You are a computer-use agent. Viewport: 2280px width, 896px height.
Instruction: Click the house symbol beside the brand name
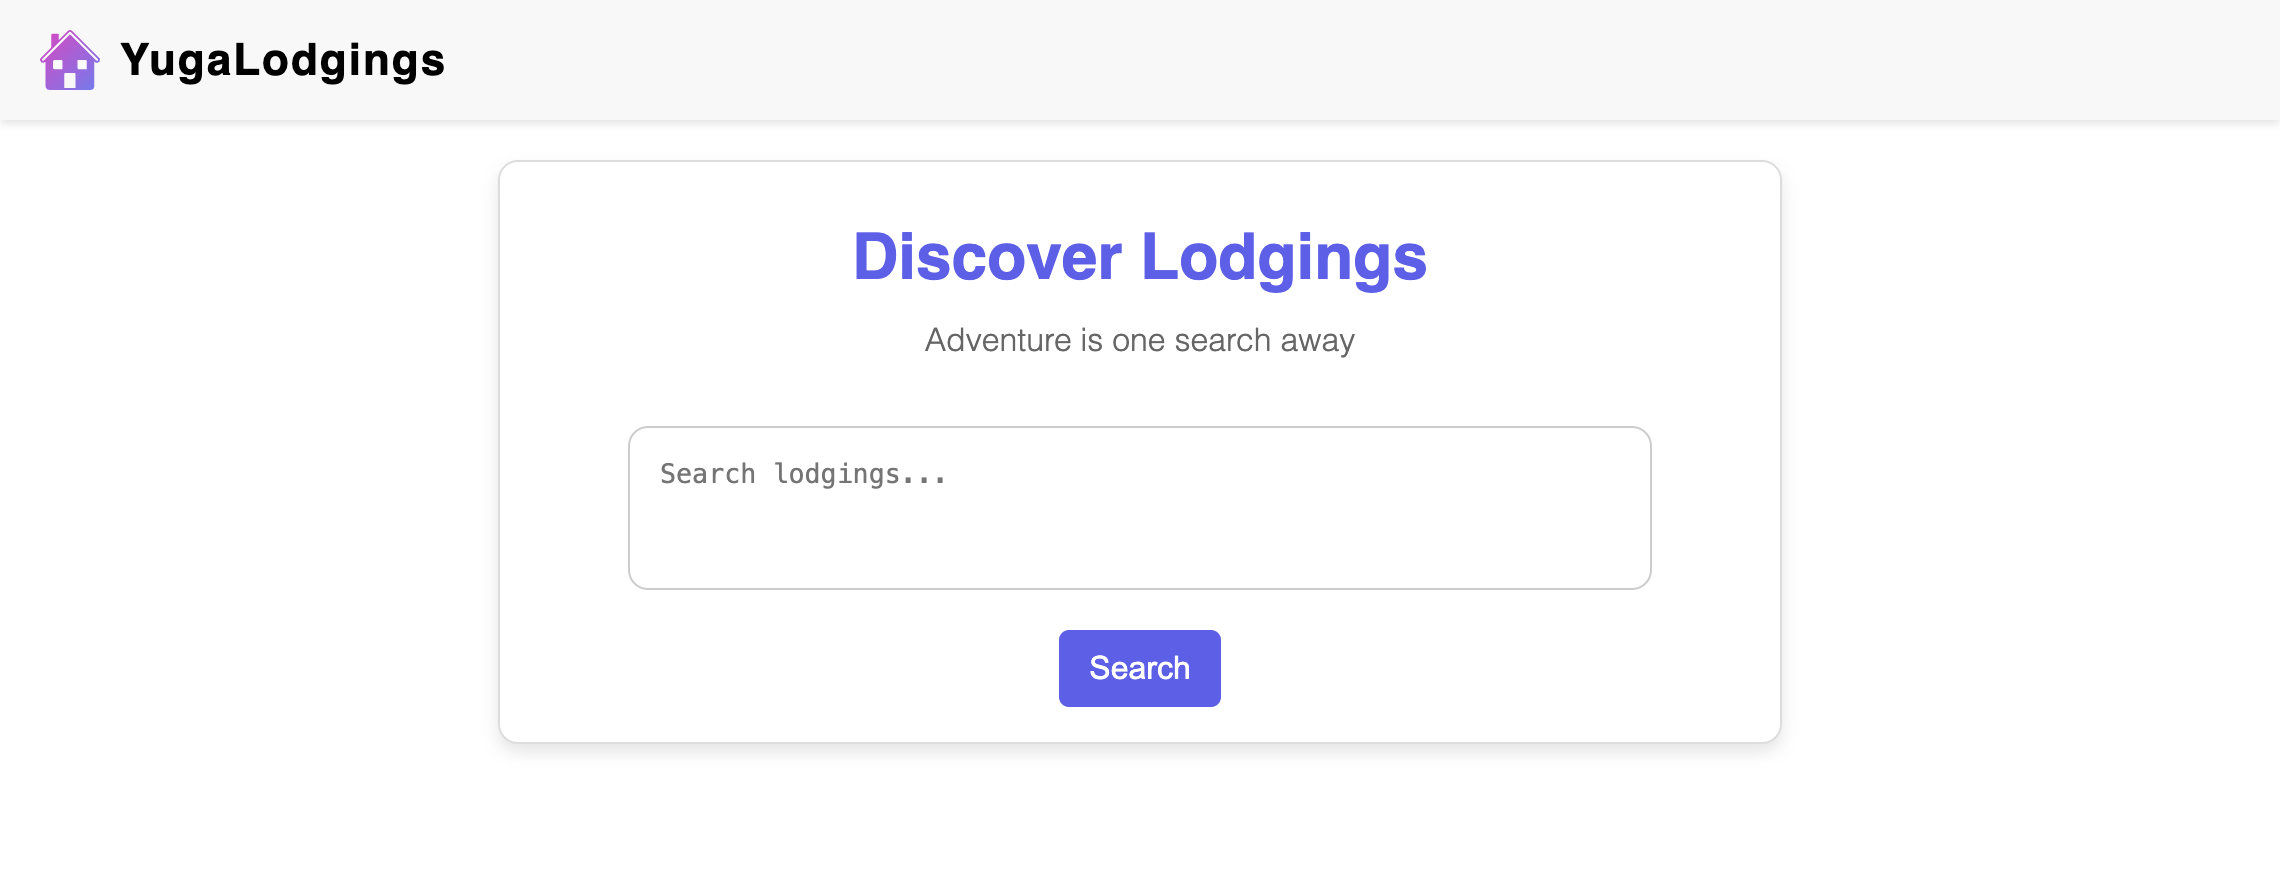(70, 62)
